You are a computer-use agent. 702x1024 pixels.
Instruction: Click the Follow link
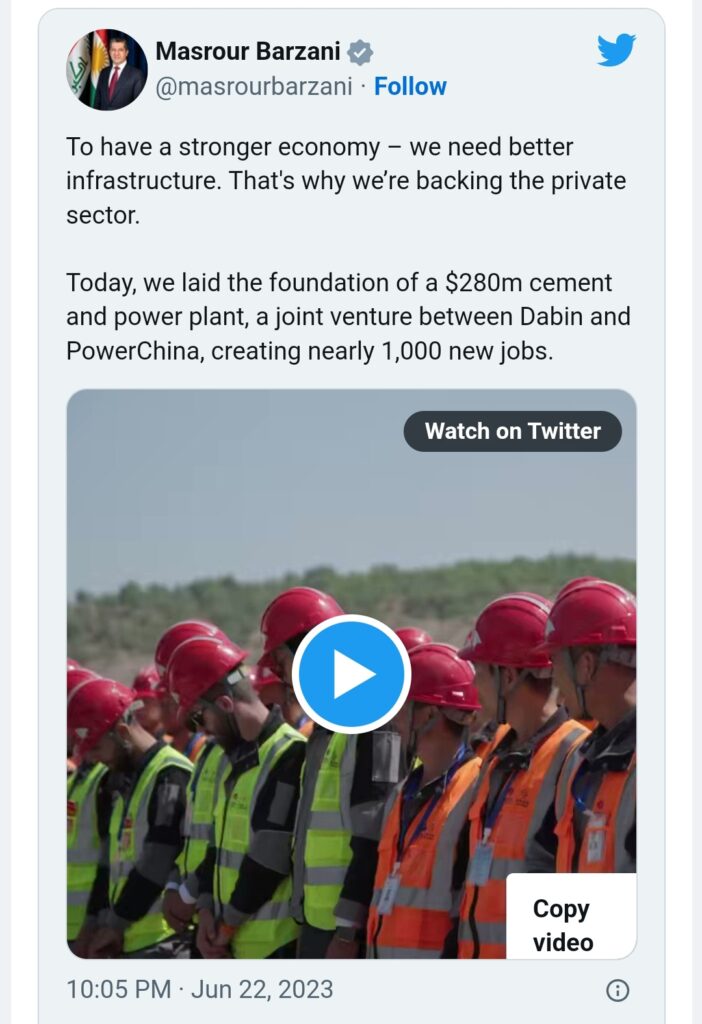410,87
